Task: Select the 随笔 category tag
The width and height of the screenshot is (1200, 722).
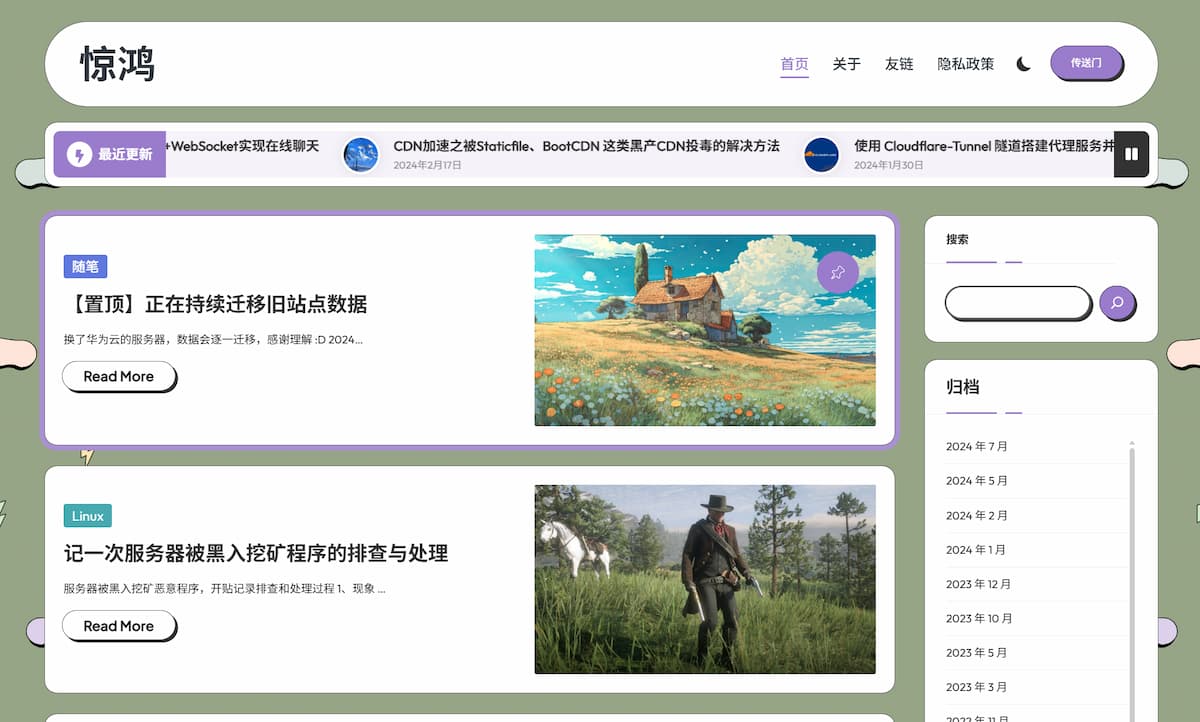Action: click(85, 267)
